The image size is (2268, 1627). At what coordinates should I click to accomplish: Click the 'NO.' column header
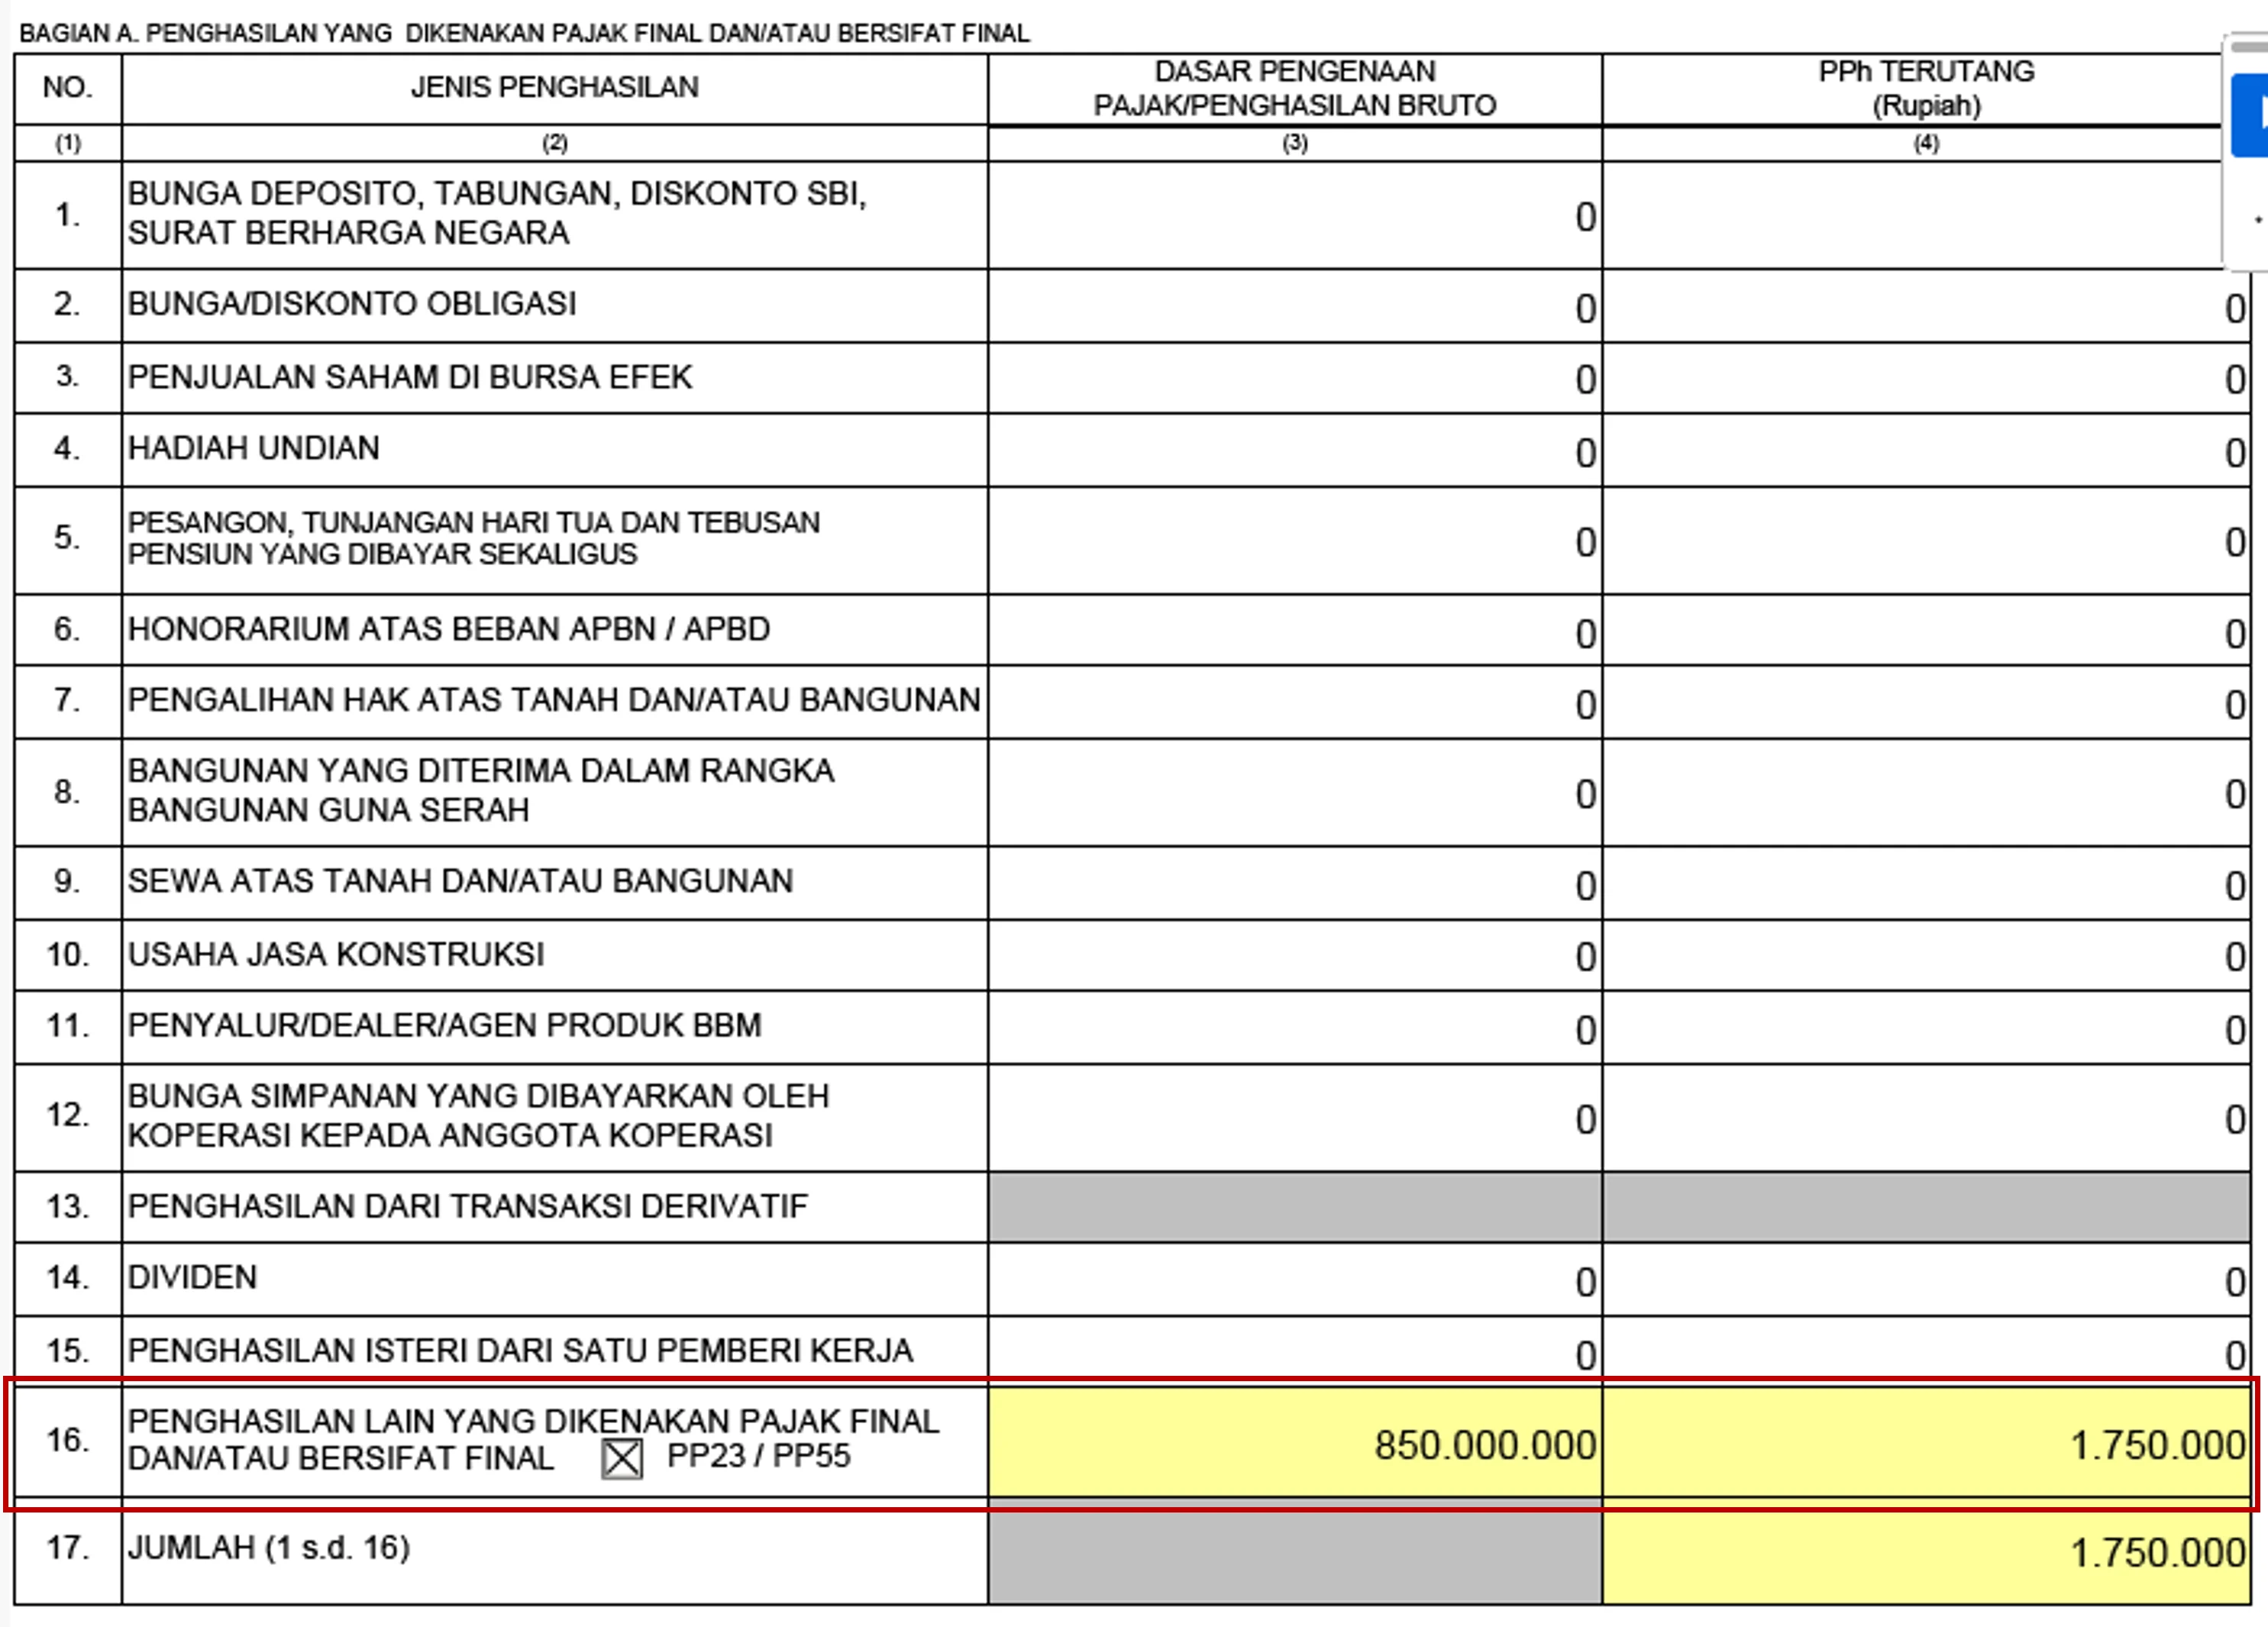[x=68, y=88]
